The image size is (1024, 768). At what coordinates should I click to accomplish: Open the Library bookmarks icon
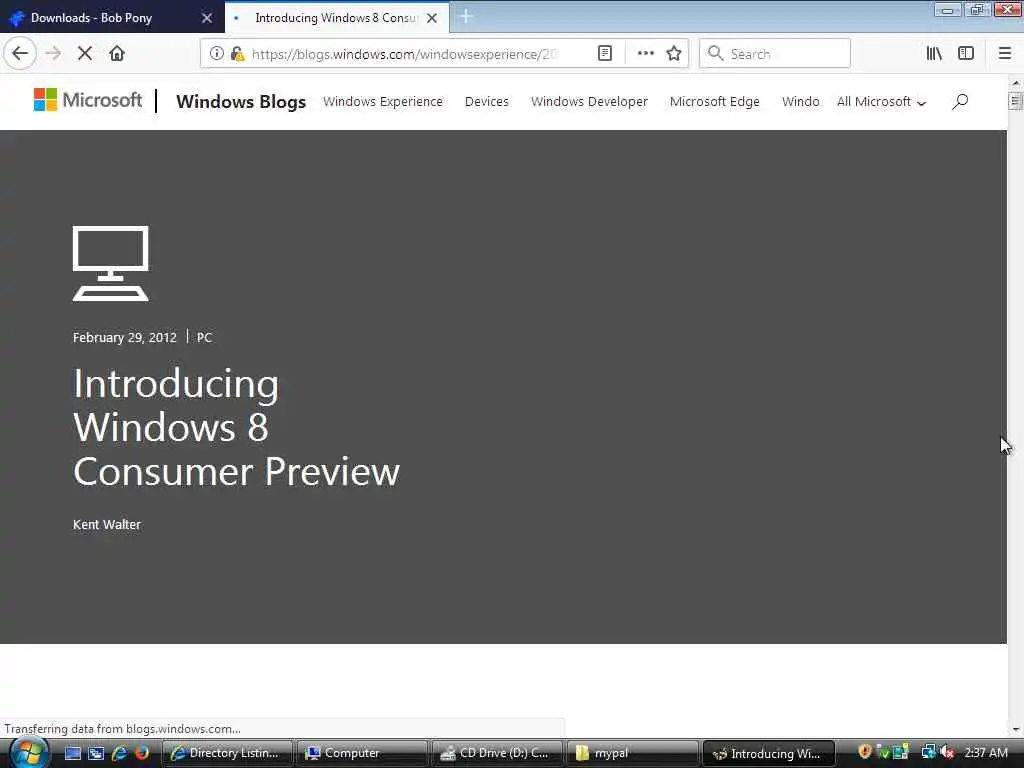934,54
